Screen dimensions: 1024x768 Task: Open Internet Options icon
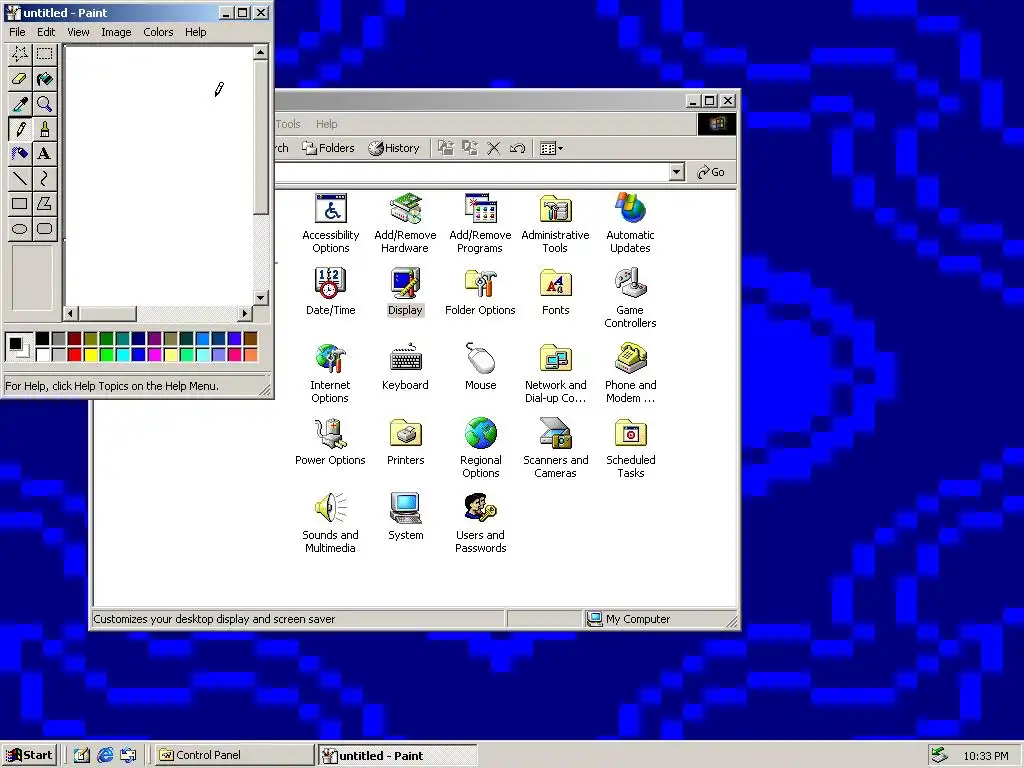click(x=330, y=373)
